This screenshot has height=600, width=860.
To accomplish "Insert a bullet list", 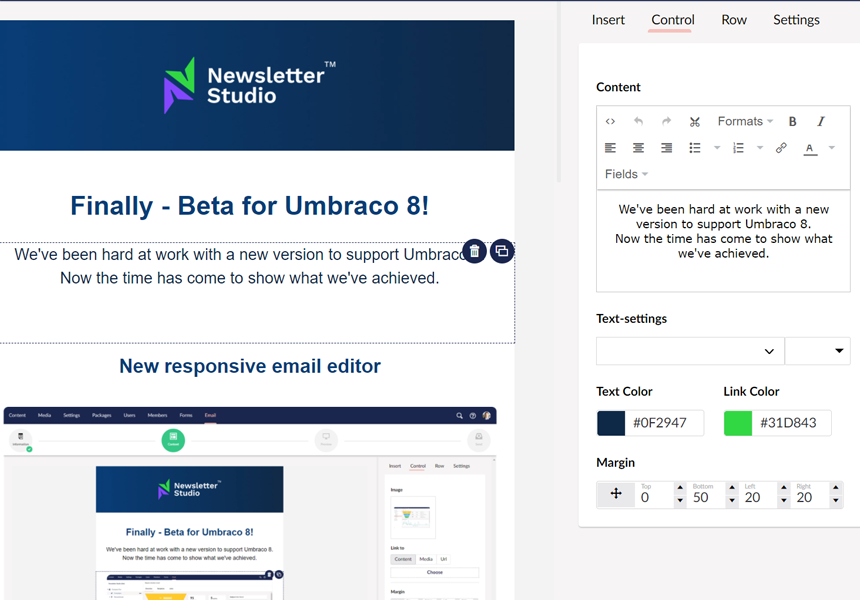I will (x=695, y=148).
